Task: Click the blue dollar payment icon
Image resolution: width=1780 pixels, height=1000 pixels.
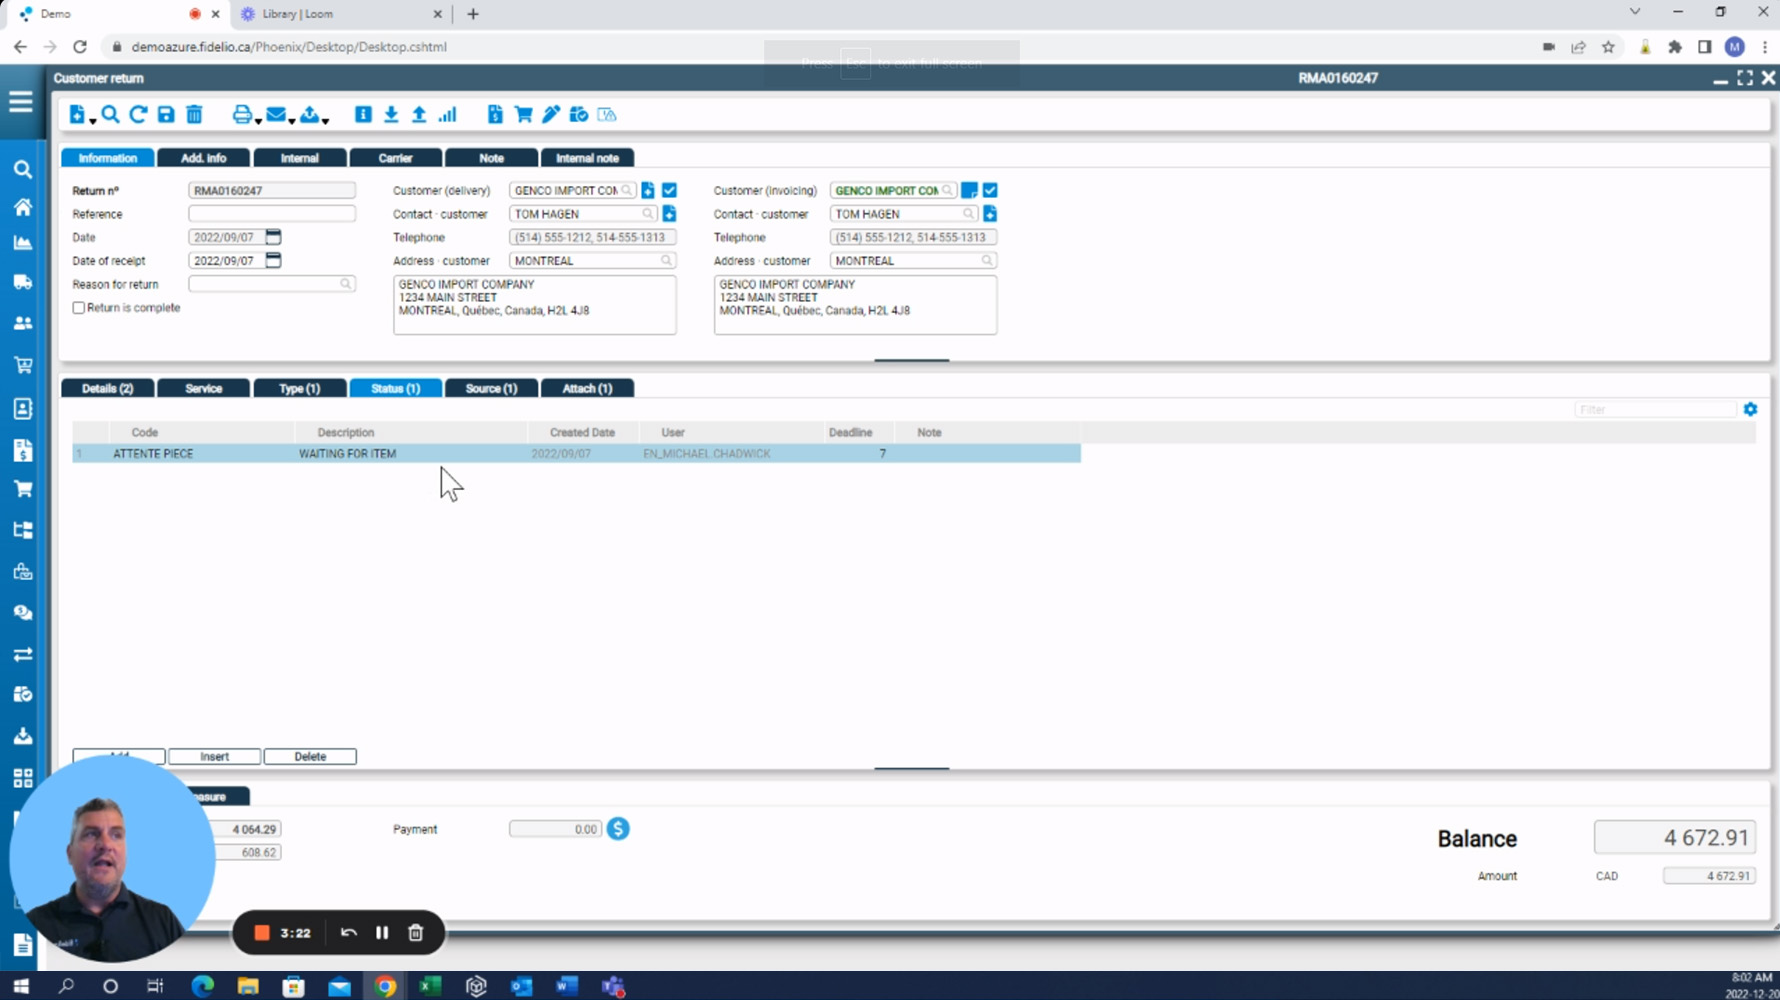Action: [618, 829]
